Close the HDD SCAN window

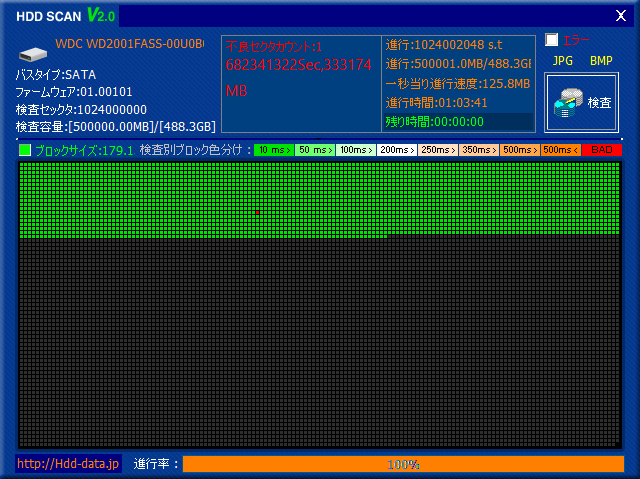[621, 16]
